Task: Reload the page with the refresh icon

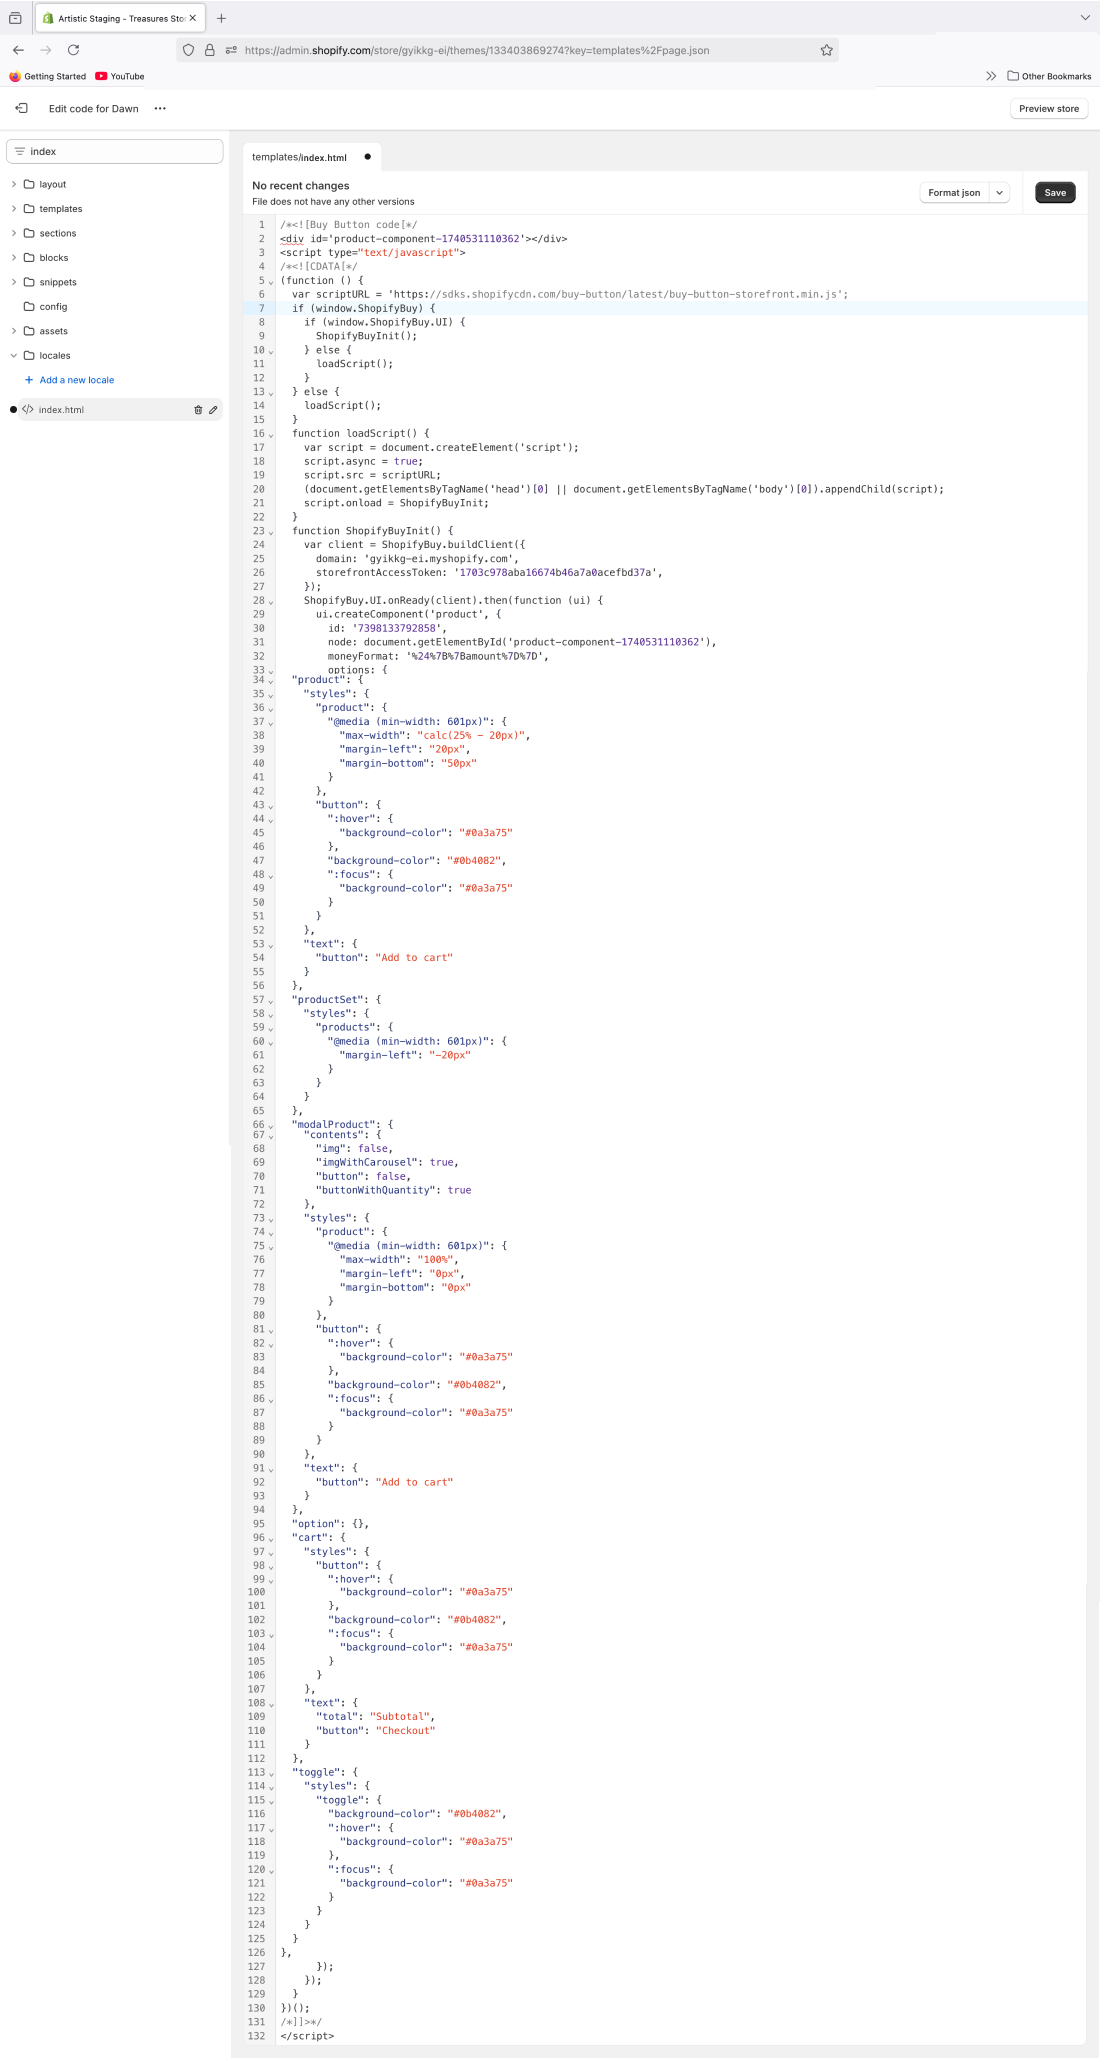Action: (x=73, y=50)
